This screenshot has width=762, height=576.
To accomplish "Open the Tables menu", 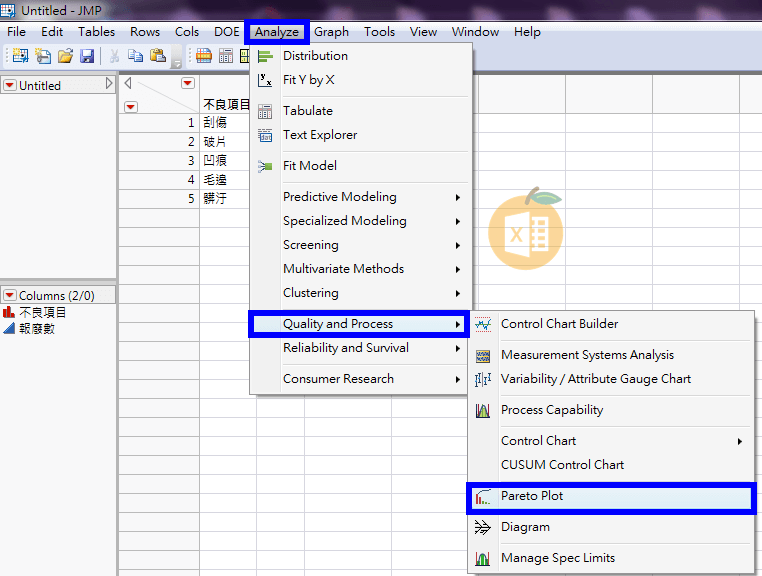I will pos(96,32).
